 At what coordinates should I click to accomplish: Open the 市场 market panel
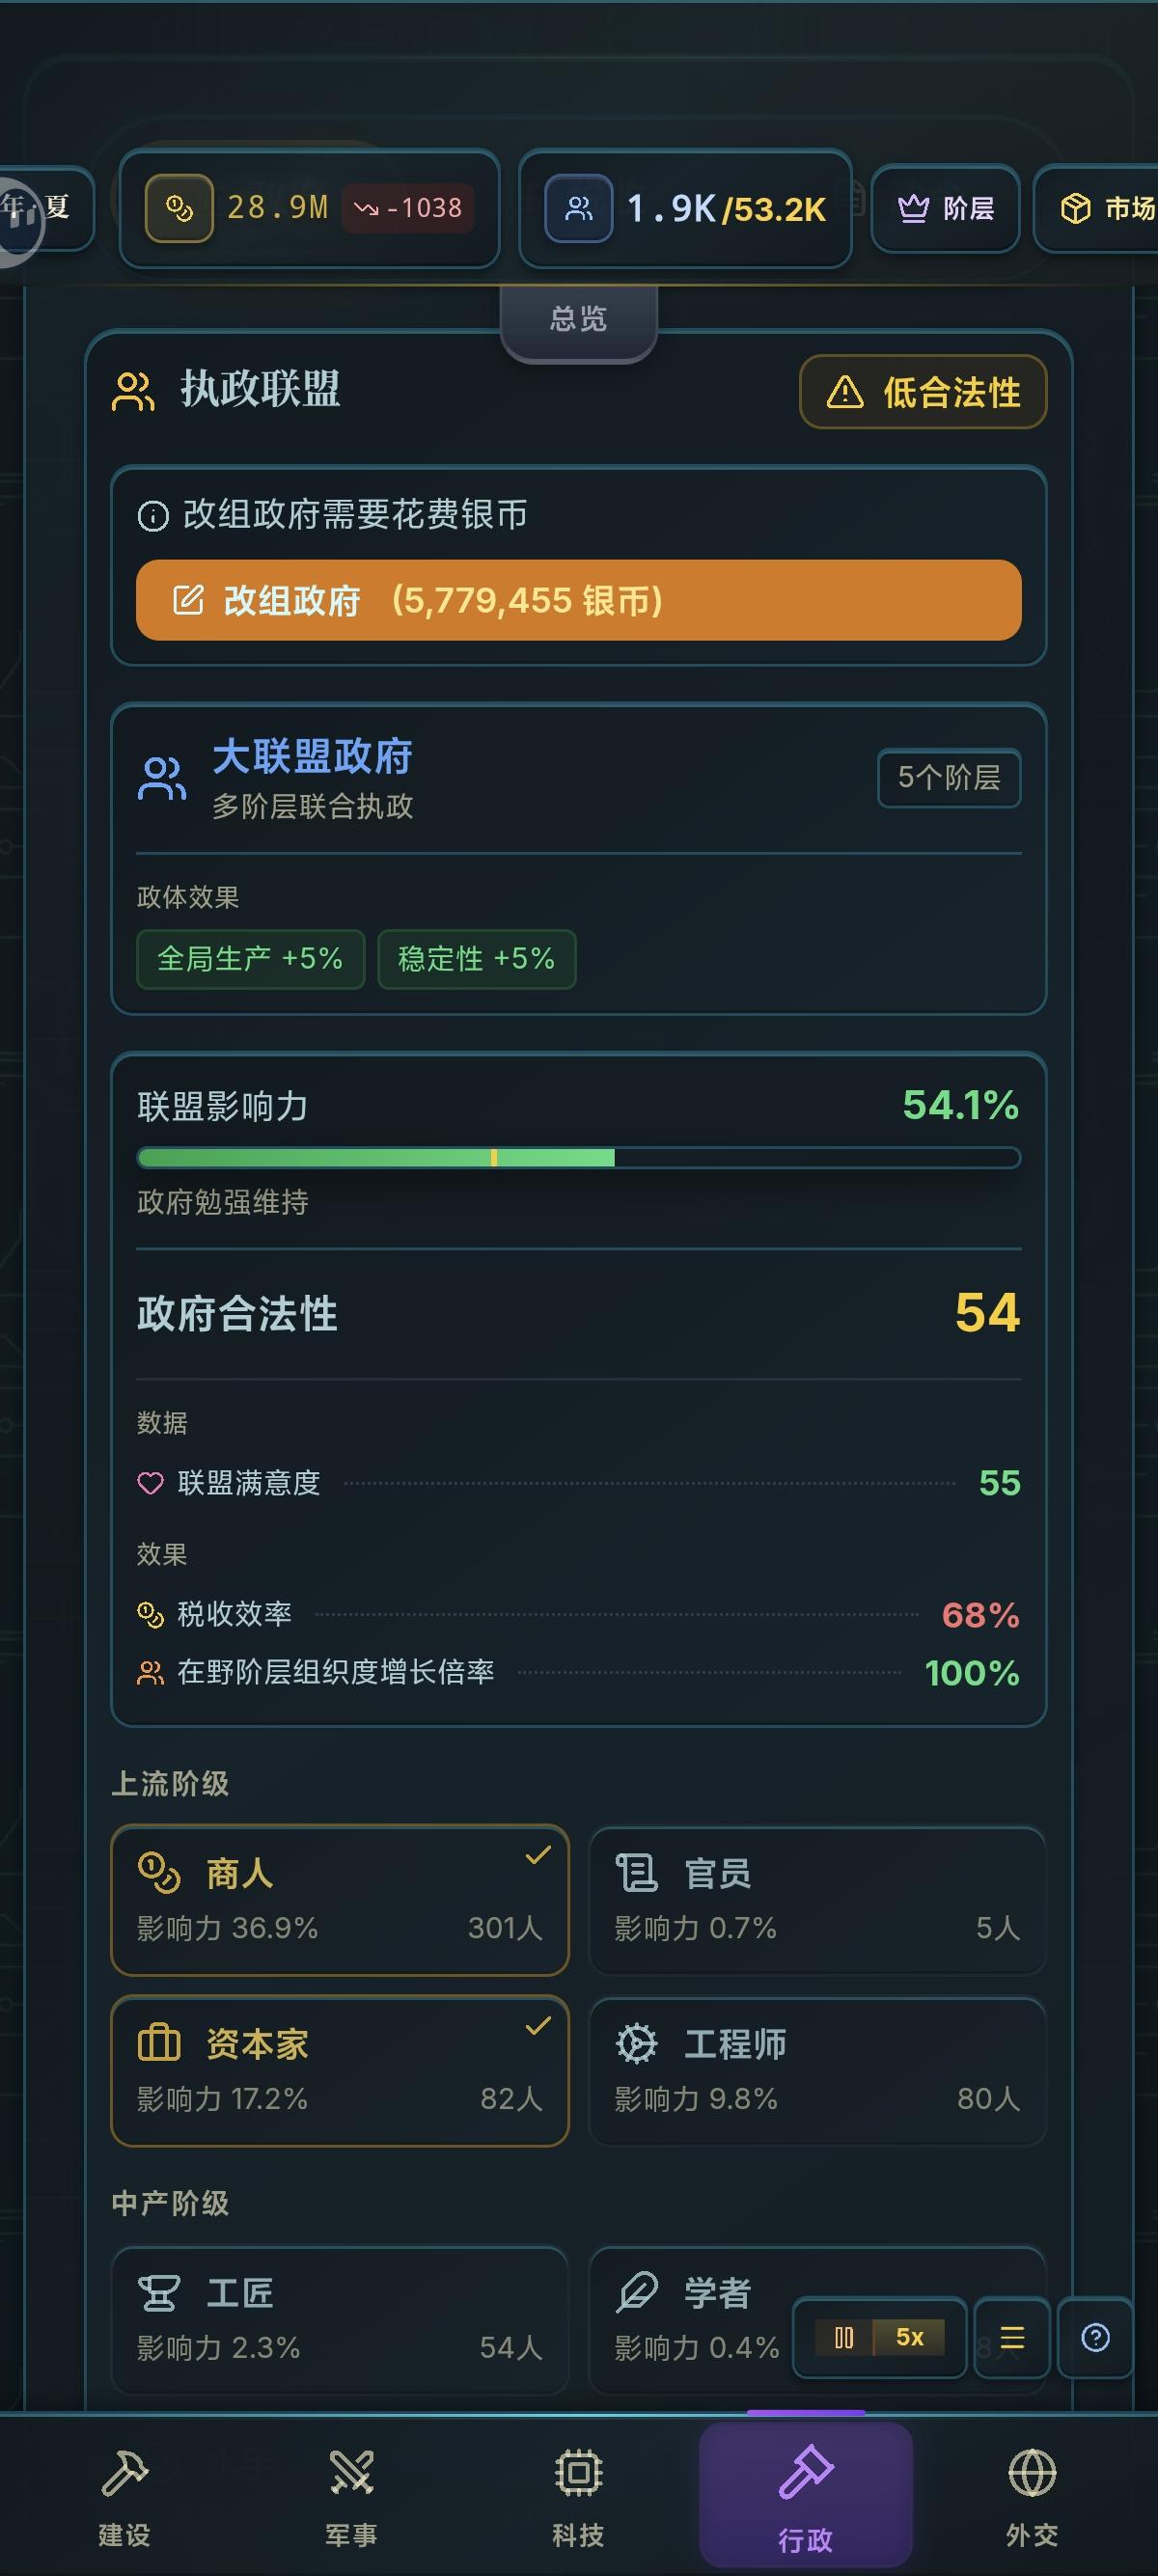[1106, 208]
